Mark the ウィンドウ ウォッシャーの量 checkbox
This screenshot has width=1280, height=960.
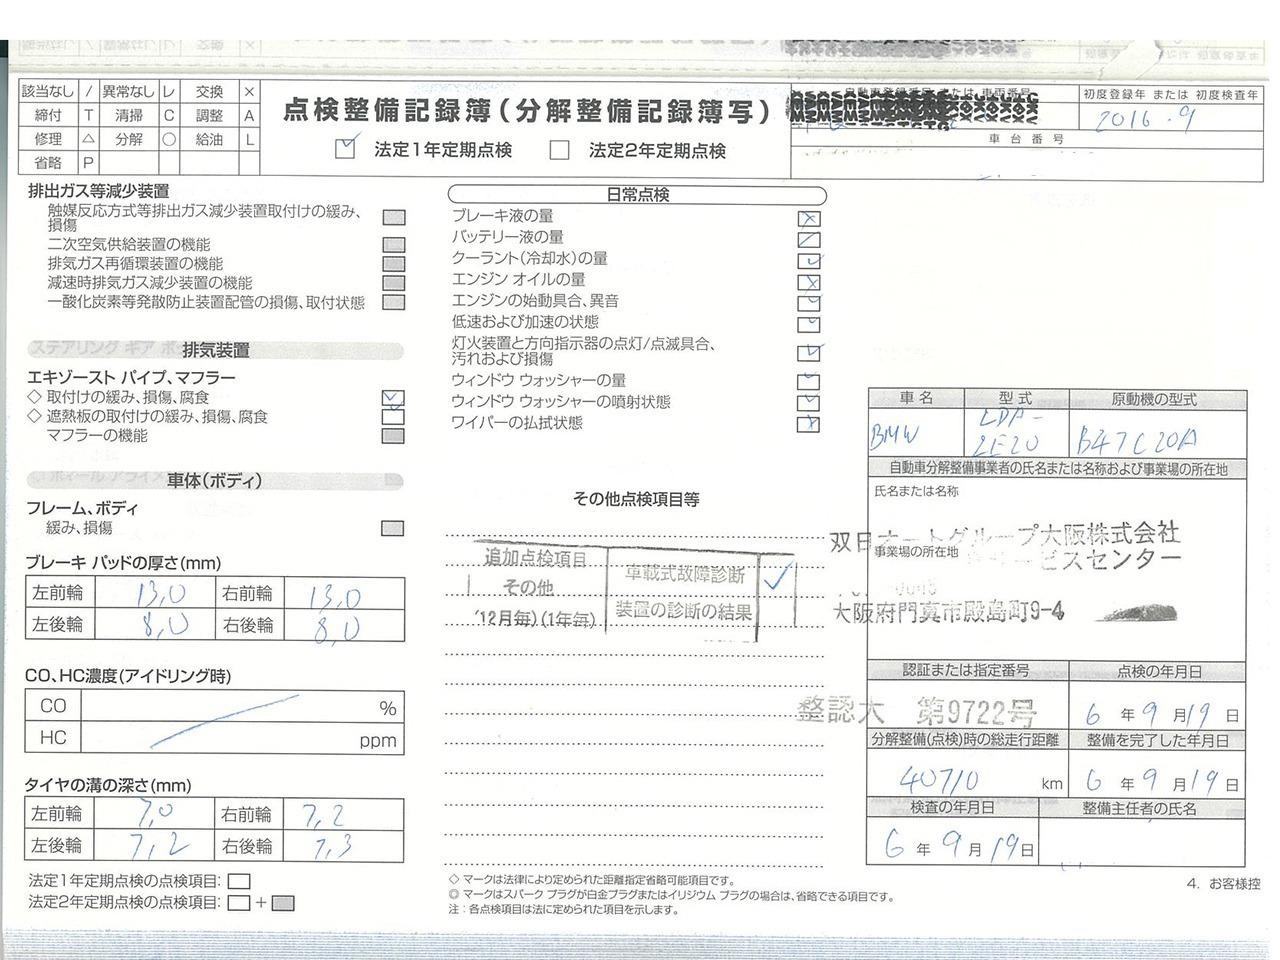[808, 382]
